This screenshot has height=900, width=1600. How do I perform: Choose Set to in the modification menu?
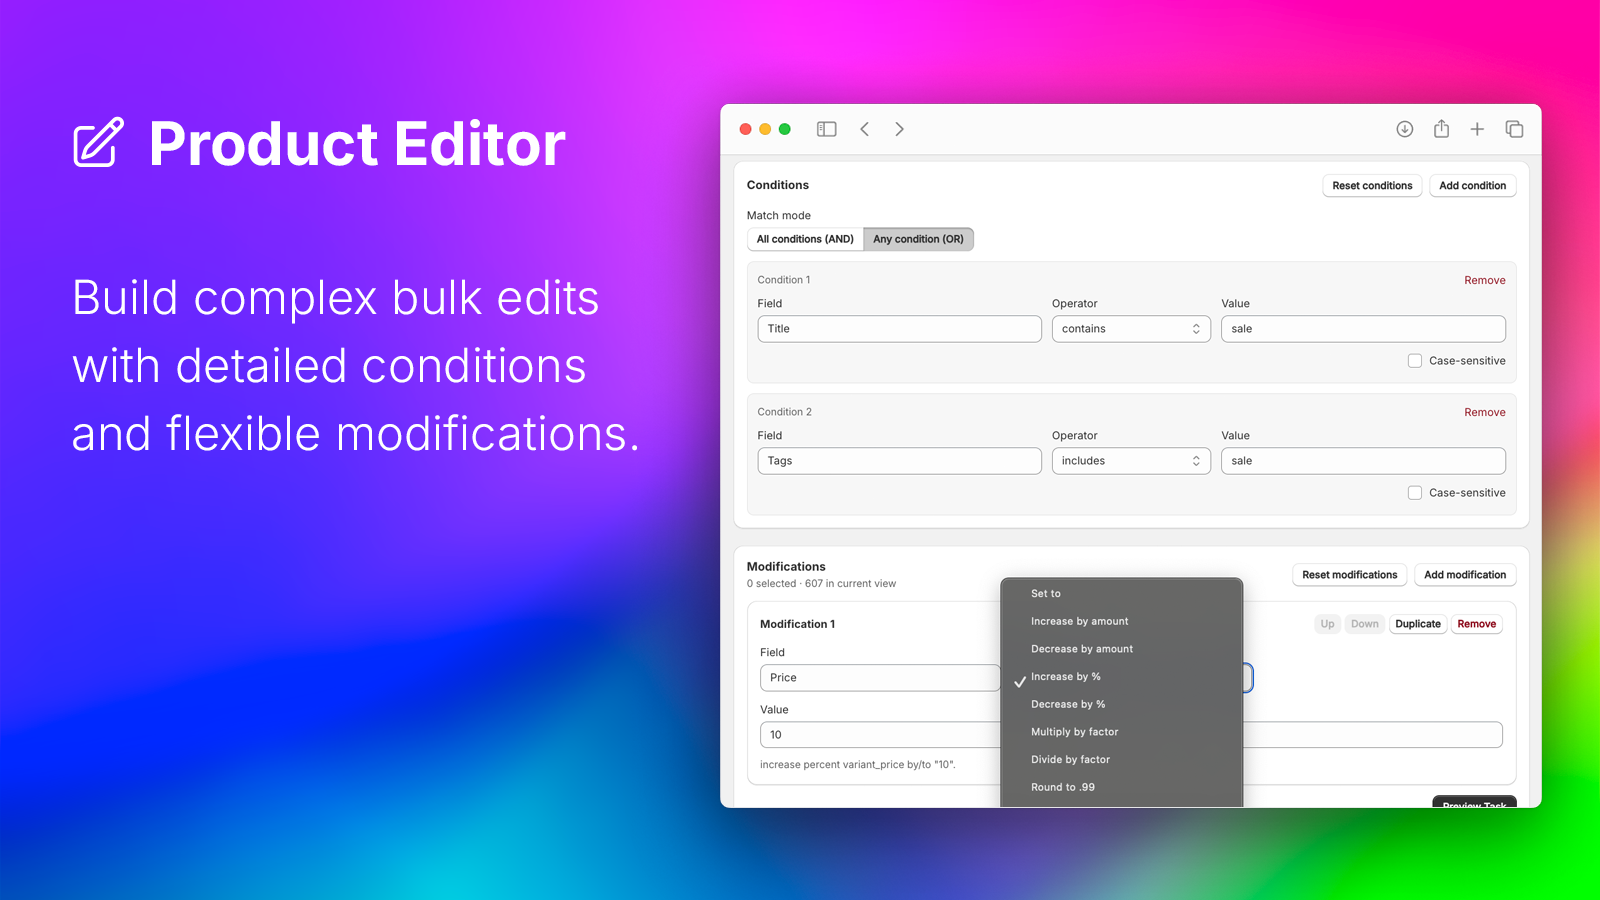coord(1045,593)
